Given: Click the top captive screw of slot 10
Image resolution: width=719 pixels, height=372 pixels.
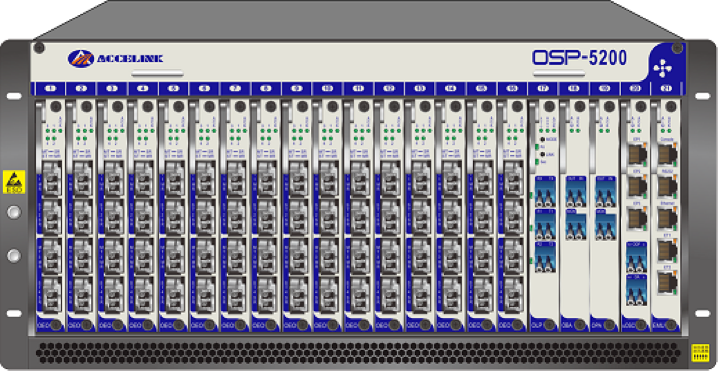Looking at the screenshot, I should point(333,106).
